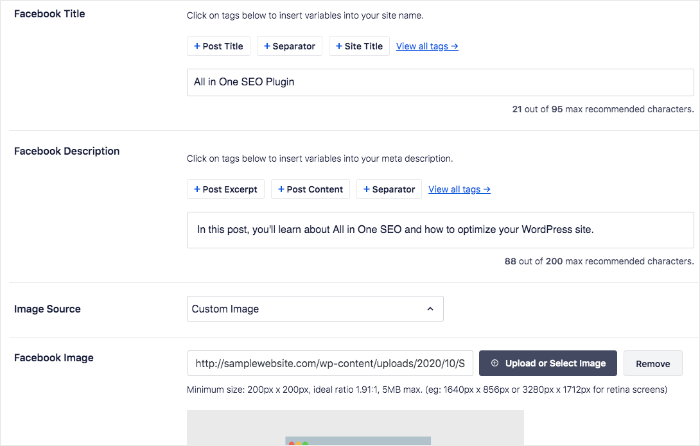Click the plus icon beside Post Excerpt
The image size is (700, 446).
(x=197, y=189)
